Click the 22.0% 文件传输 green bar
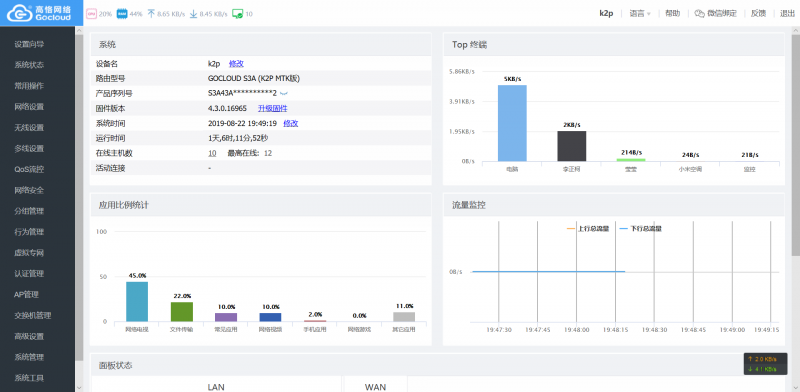This screenshot has width=800, height=392. click(182, 312)
